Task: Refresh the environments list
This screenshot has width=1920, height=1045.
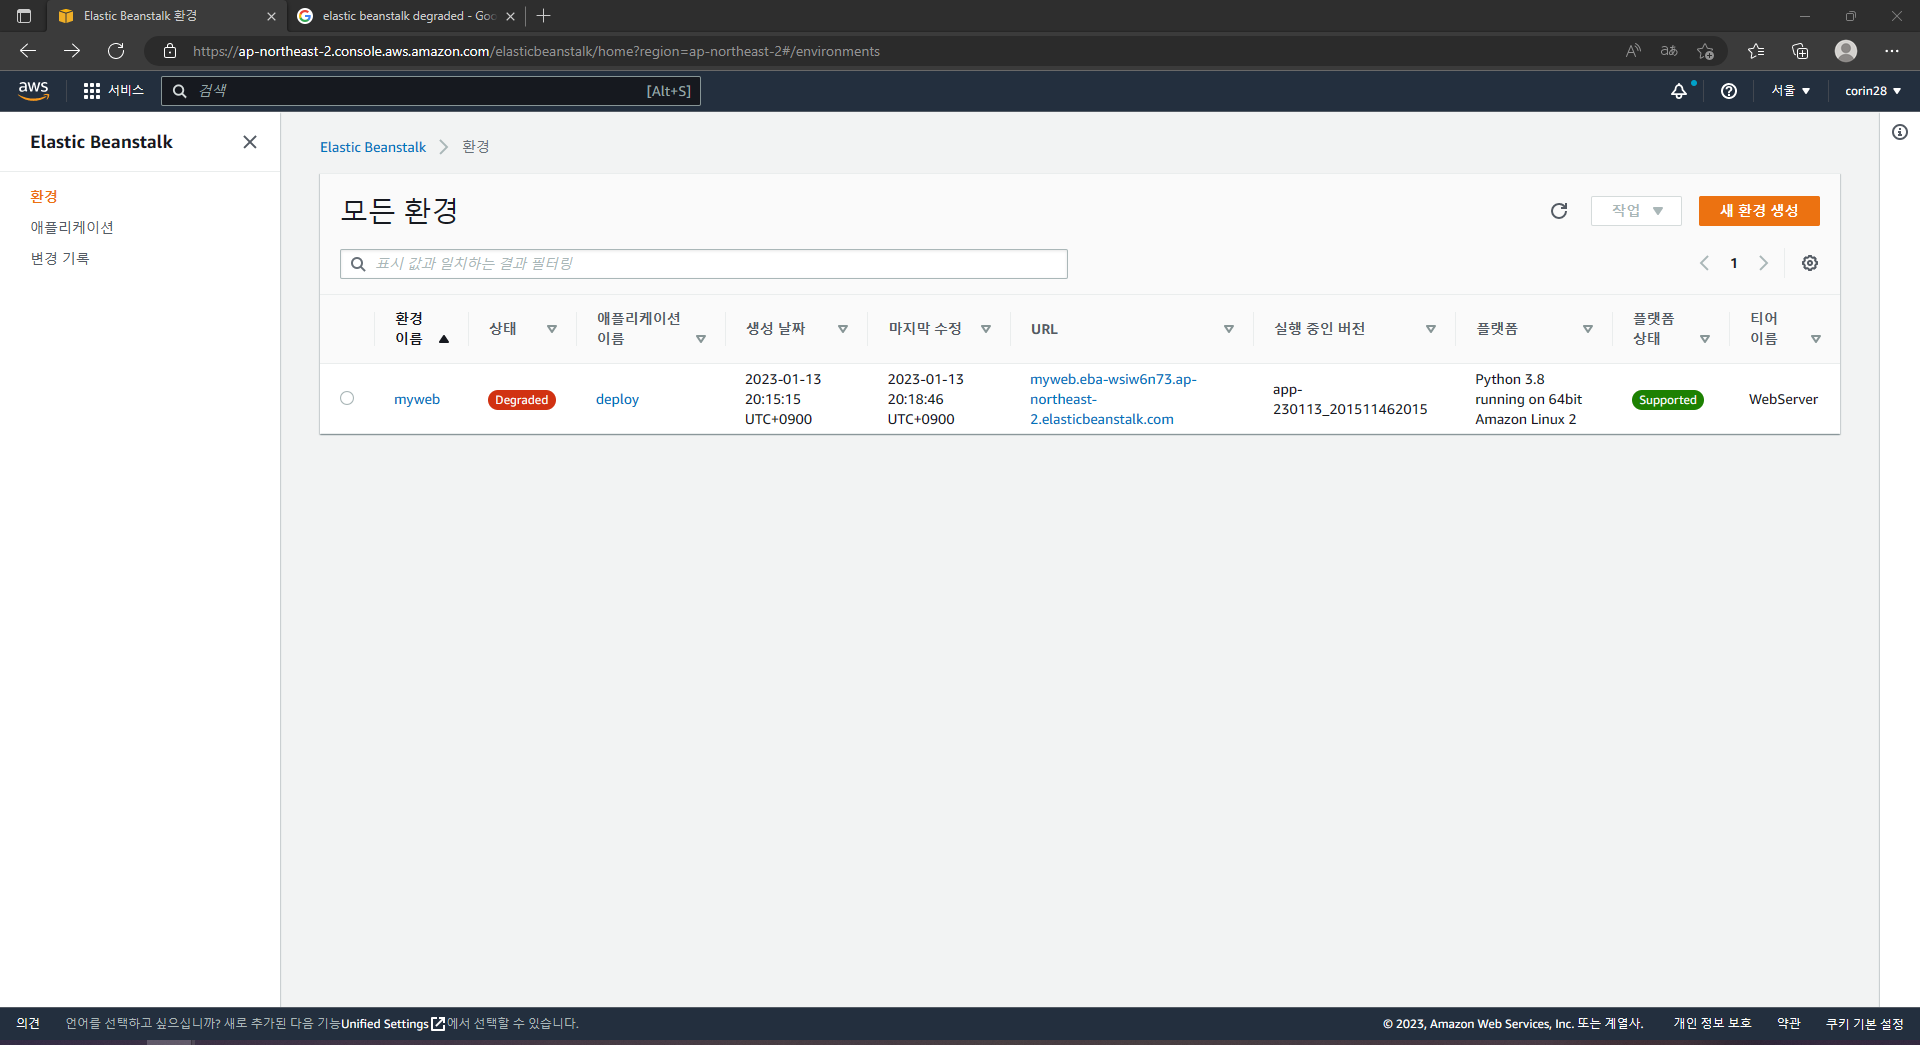Action: pos(1559,211)
